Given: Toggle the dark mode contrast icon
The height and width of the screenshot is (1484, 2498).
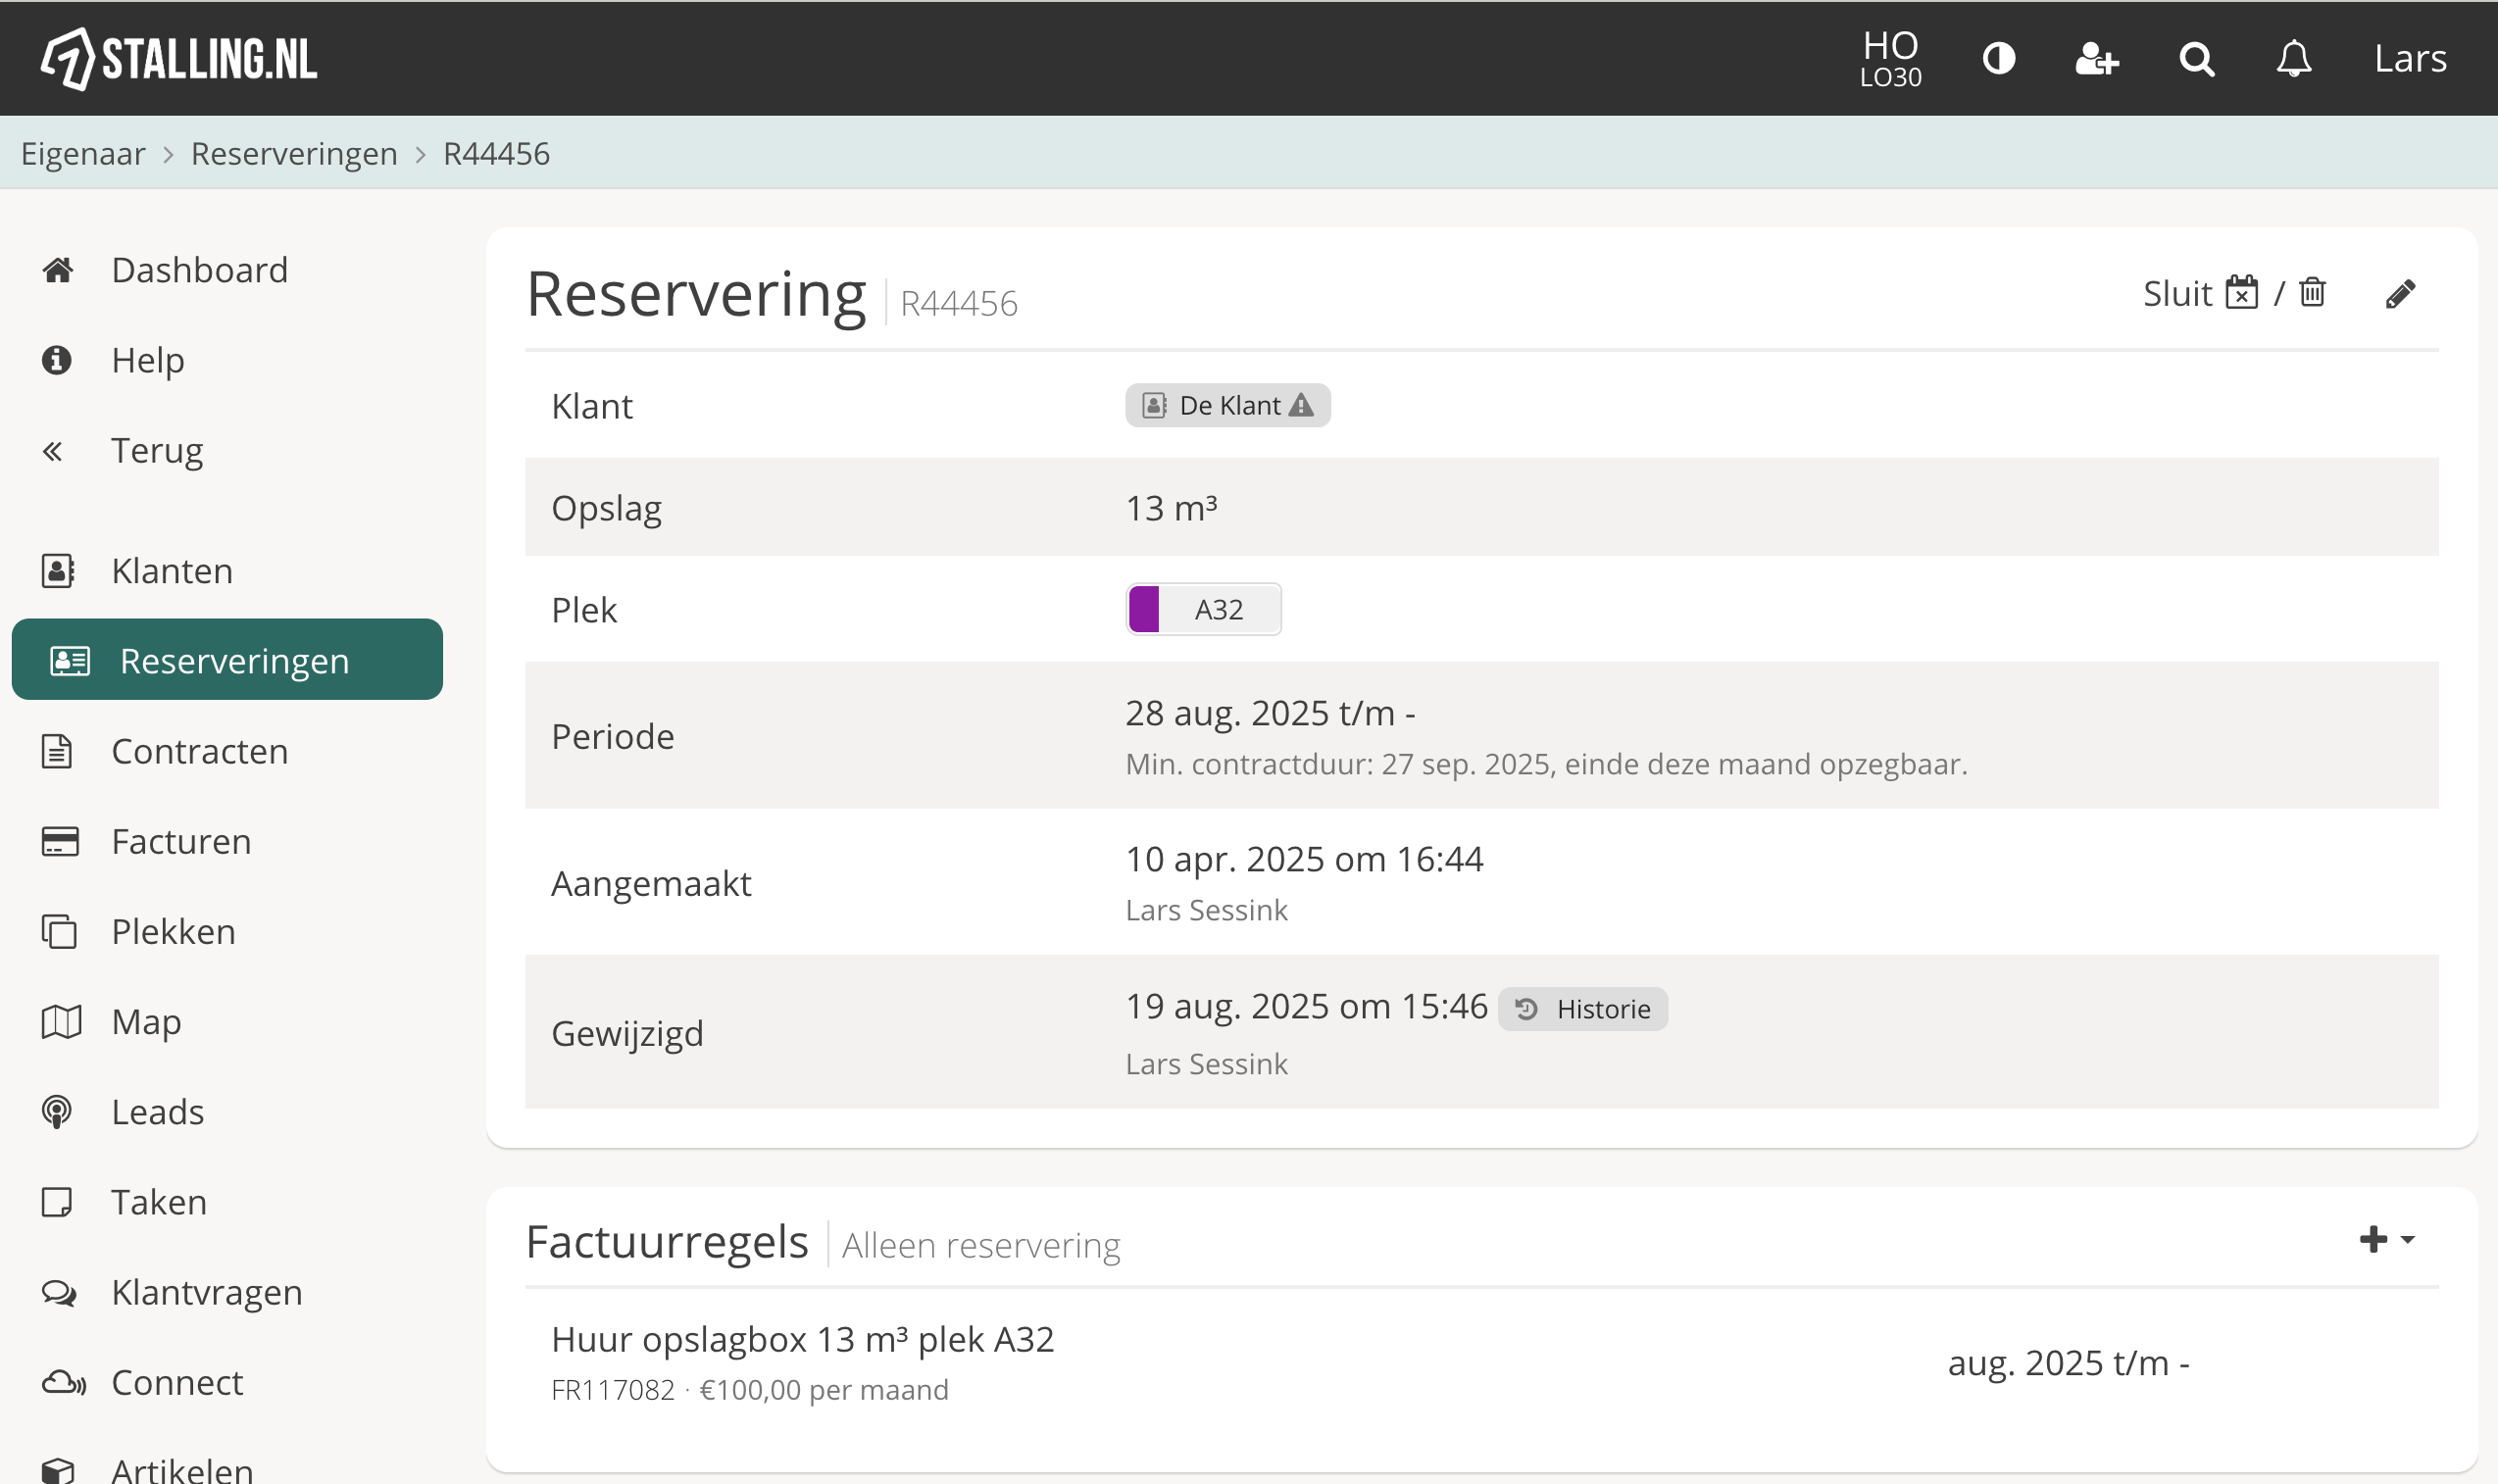Looking at the screenshot, I should coord(1998,58).
